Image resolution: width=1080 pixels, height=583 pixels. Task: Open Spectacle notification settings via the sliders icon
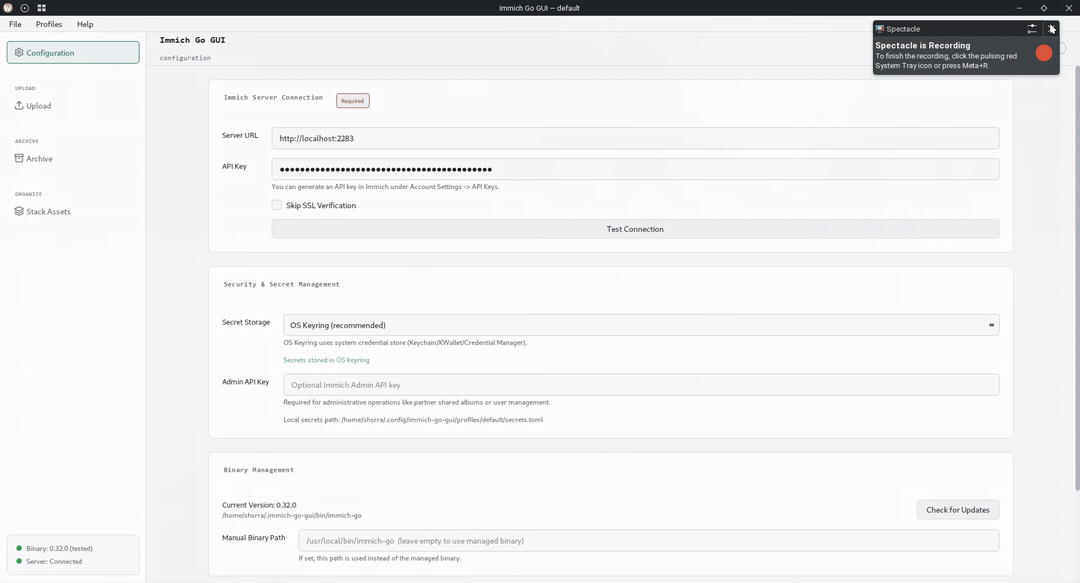[1032, 29]
